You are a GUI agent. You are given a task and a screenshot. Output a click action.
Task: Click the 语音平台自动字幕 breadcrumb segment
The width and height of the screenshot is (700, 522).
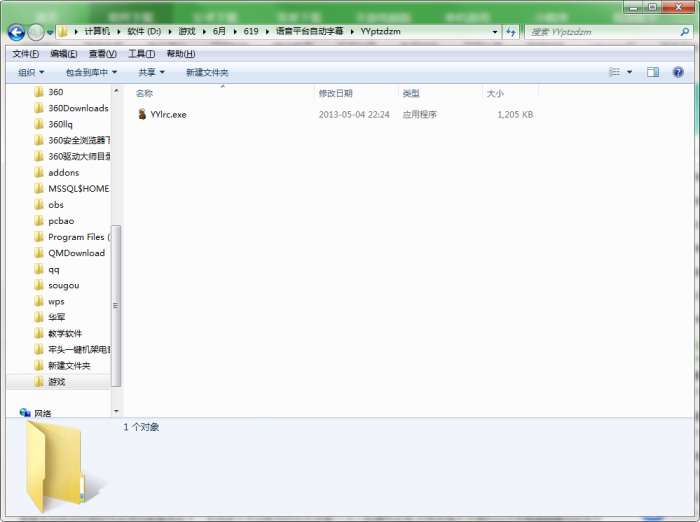click(309, 31)
